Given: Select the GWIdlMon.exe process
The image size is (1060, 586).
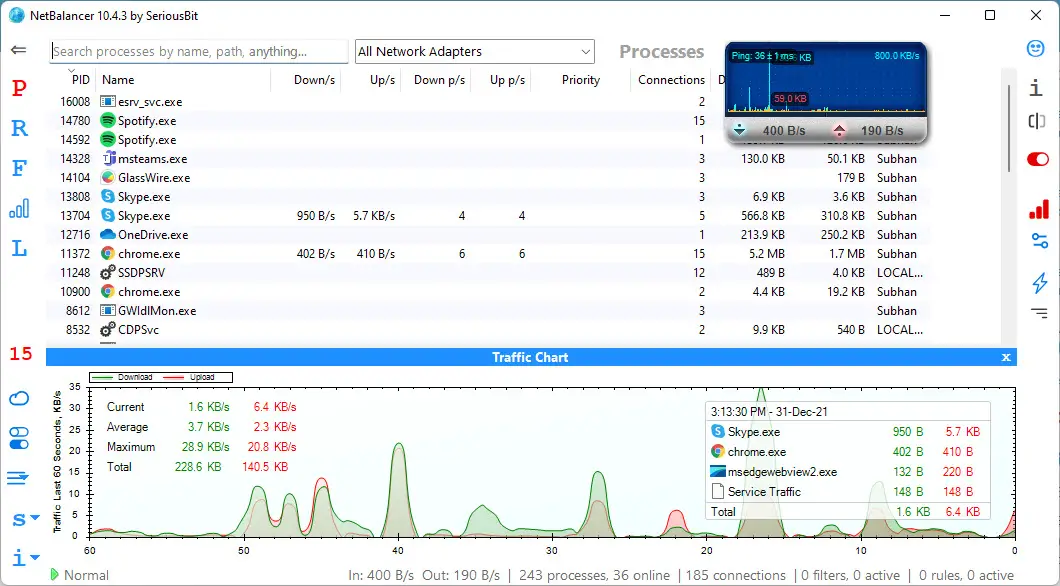Looking at the screenshot, I should (490, 310).
